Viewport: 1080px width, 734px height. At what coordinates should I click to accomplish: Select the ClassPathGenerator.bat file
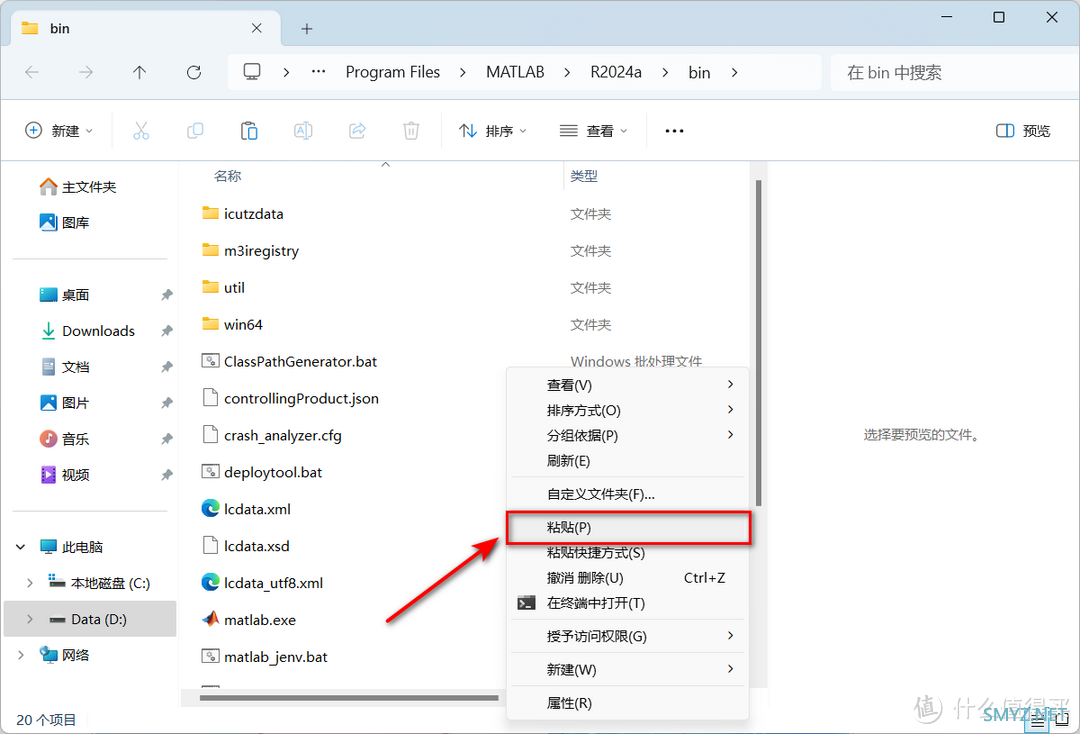tap(289, 361)
